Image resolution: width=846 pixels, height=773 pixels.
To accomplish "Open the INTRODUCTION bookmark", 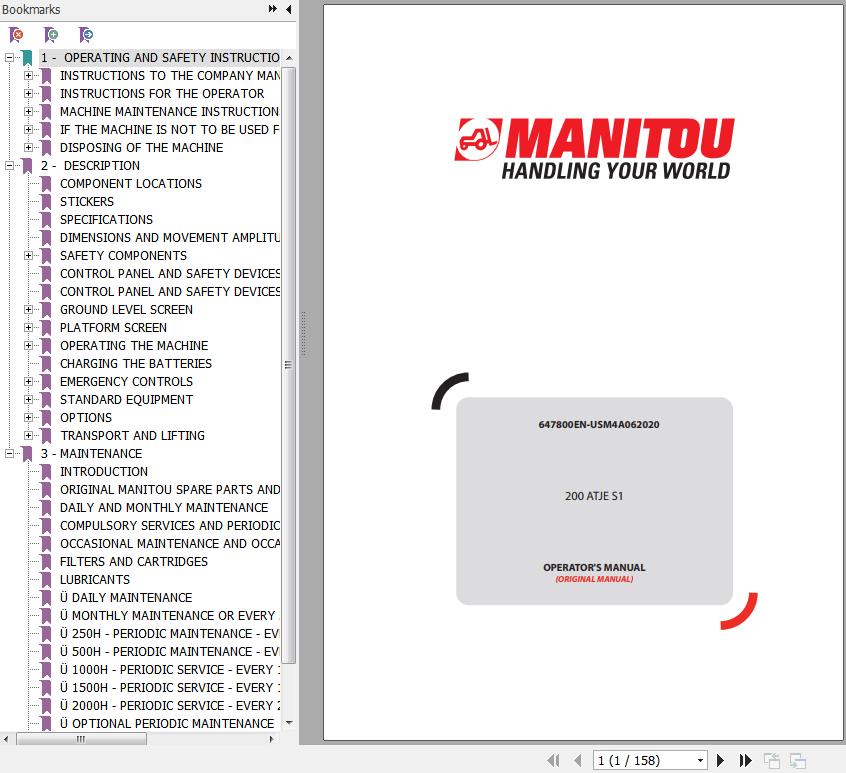I will pos(104,471).
